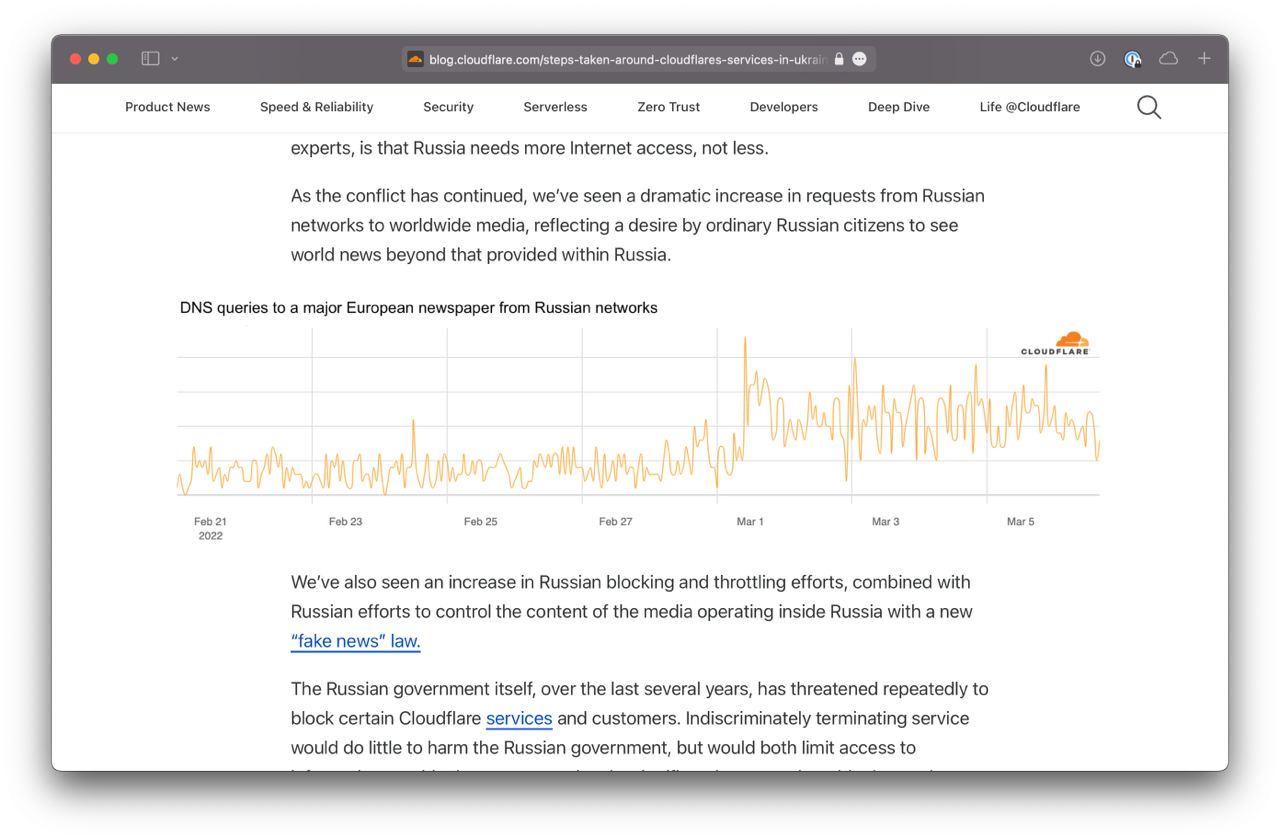Go to Speed & Reliability section
Viewport: 1280px width, 839px height.
[317, 107]
